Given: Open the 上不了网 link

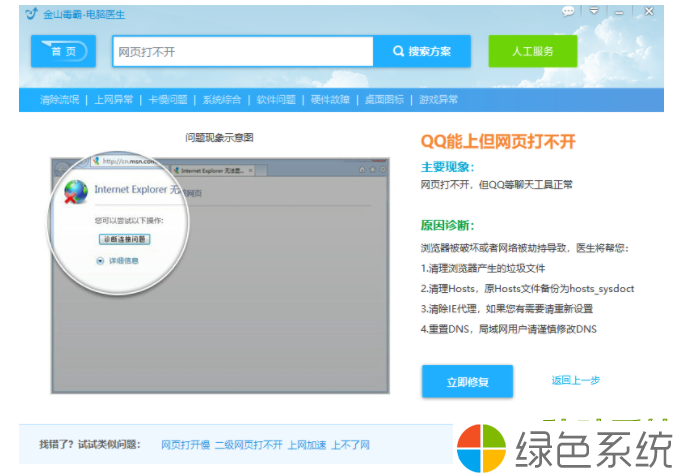Looking at the screenshot, I should (350, 445).
